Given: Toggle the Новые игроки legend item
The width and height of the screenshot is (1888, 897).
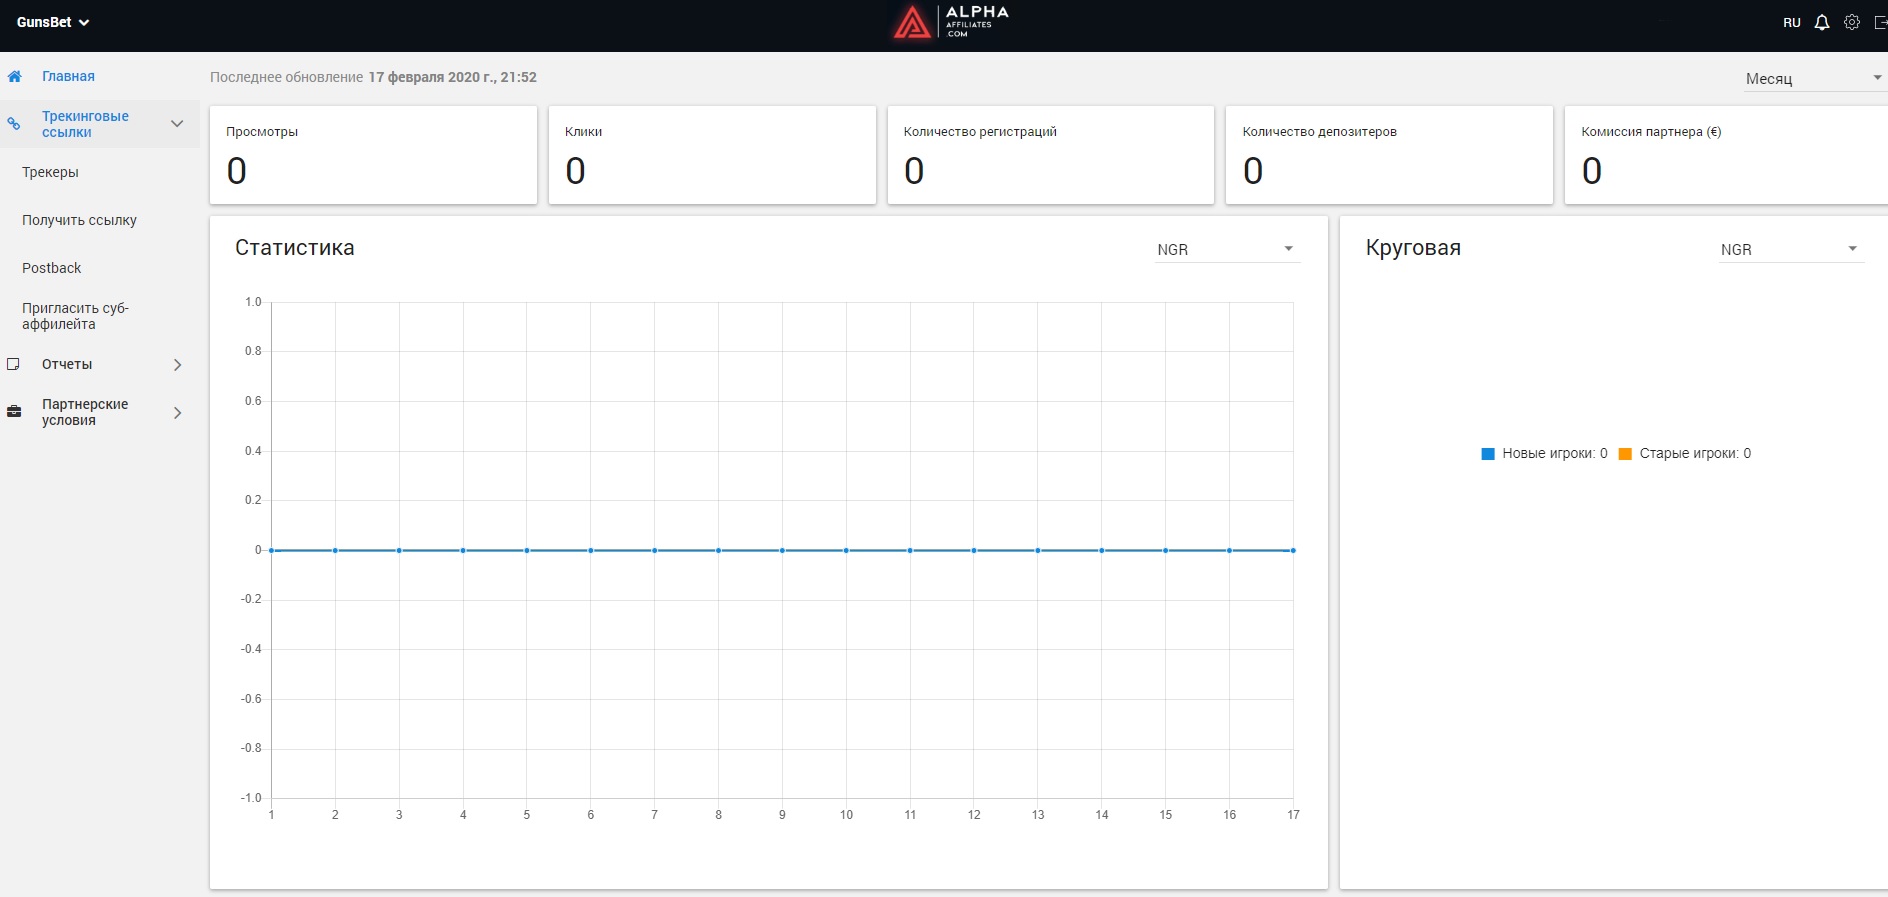Looking at the screenshot, I should coord(1544,454).
